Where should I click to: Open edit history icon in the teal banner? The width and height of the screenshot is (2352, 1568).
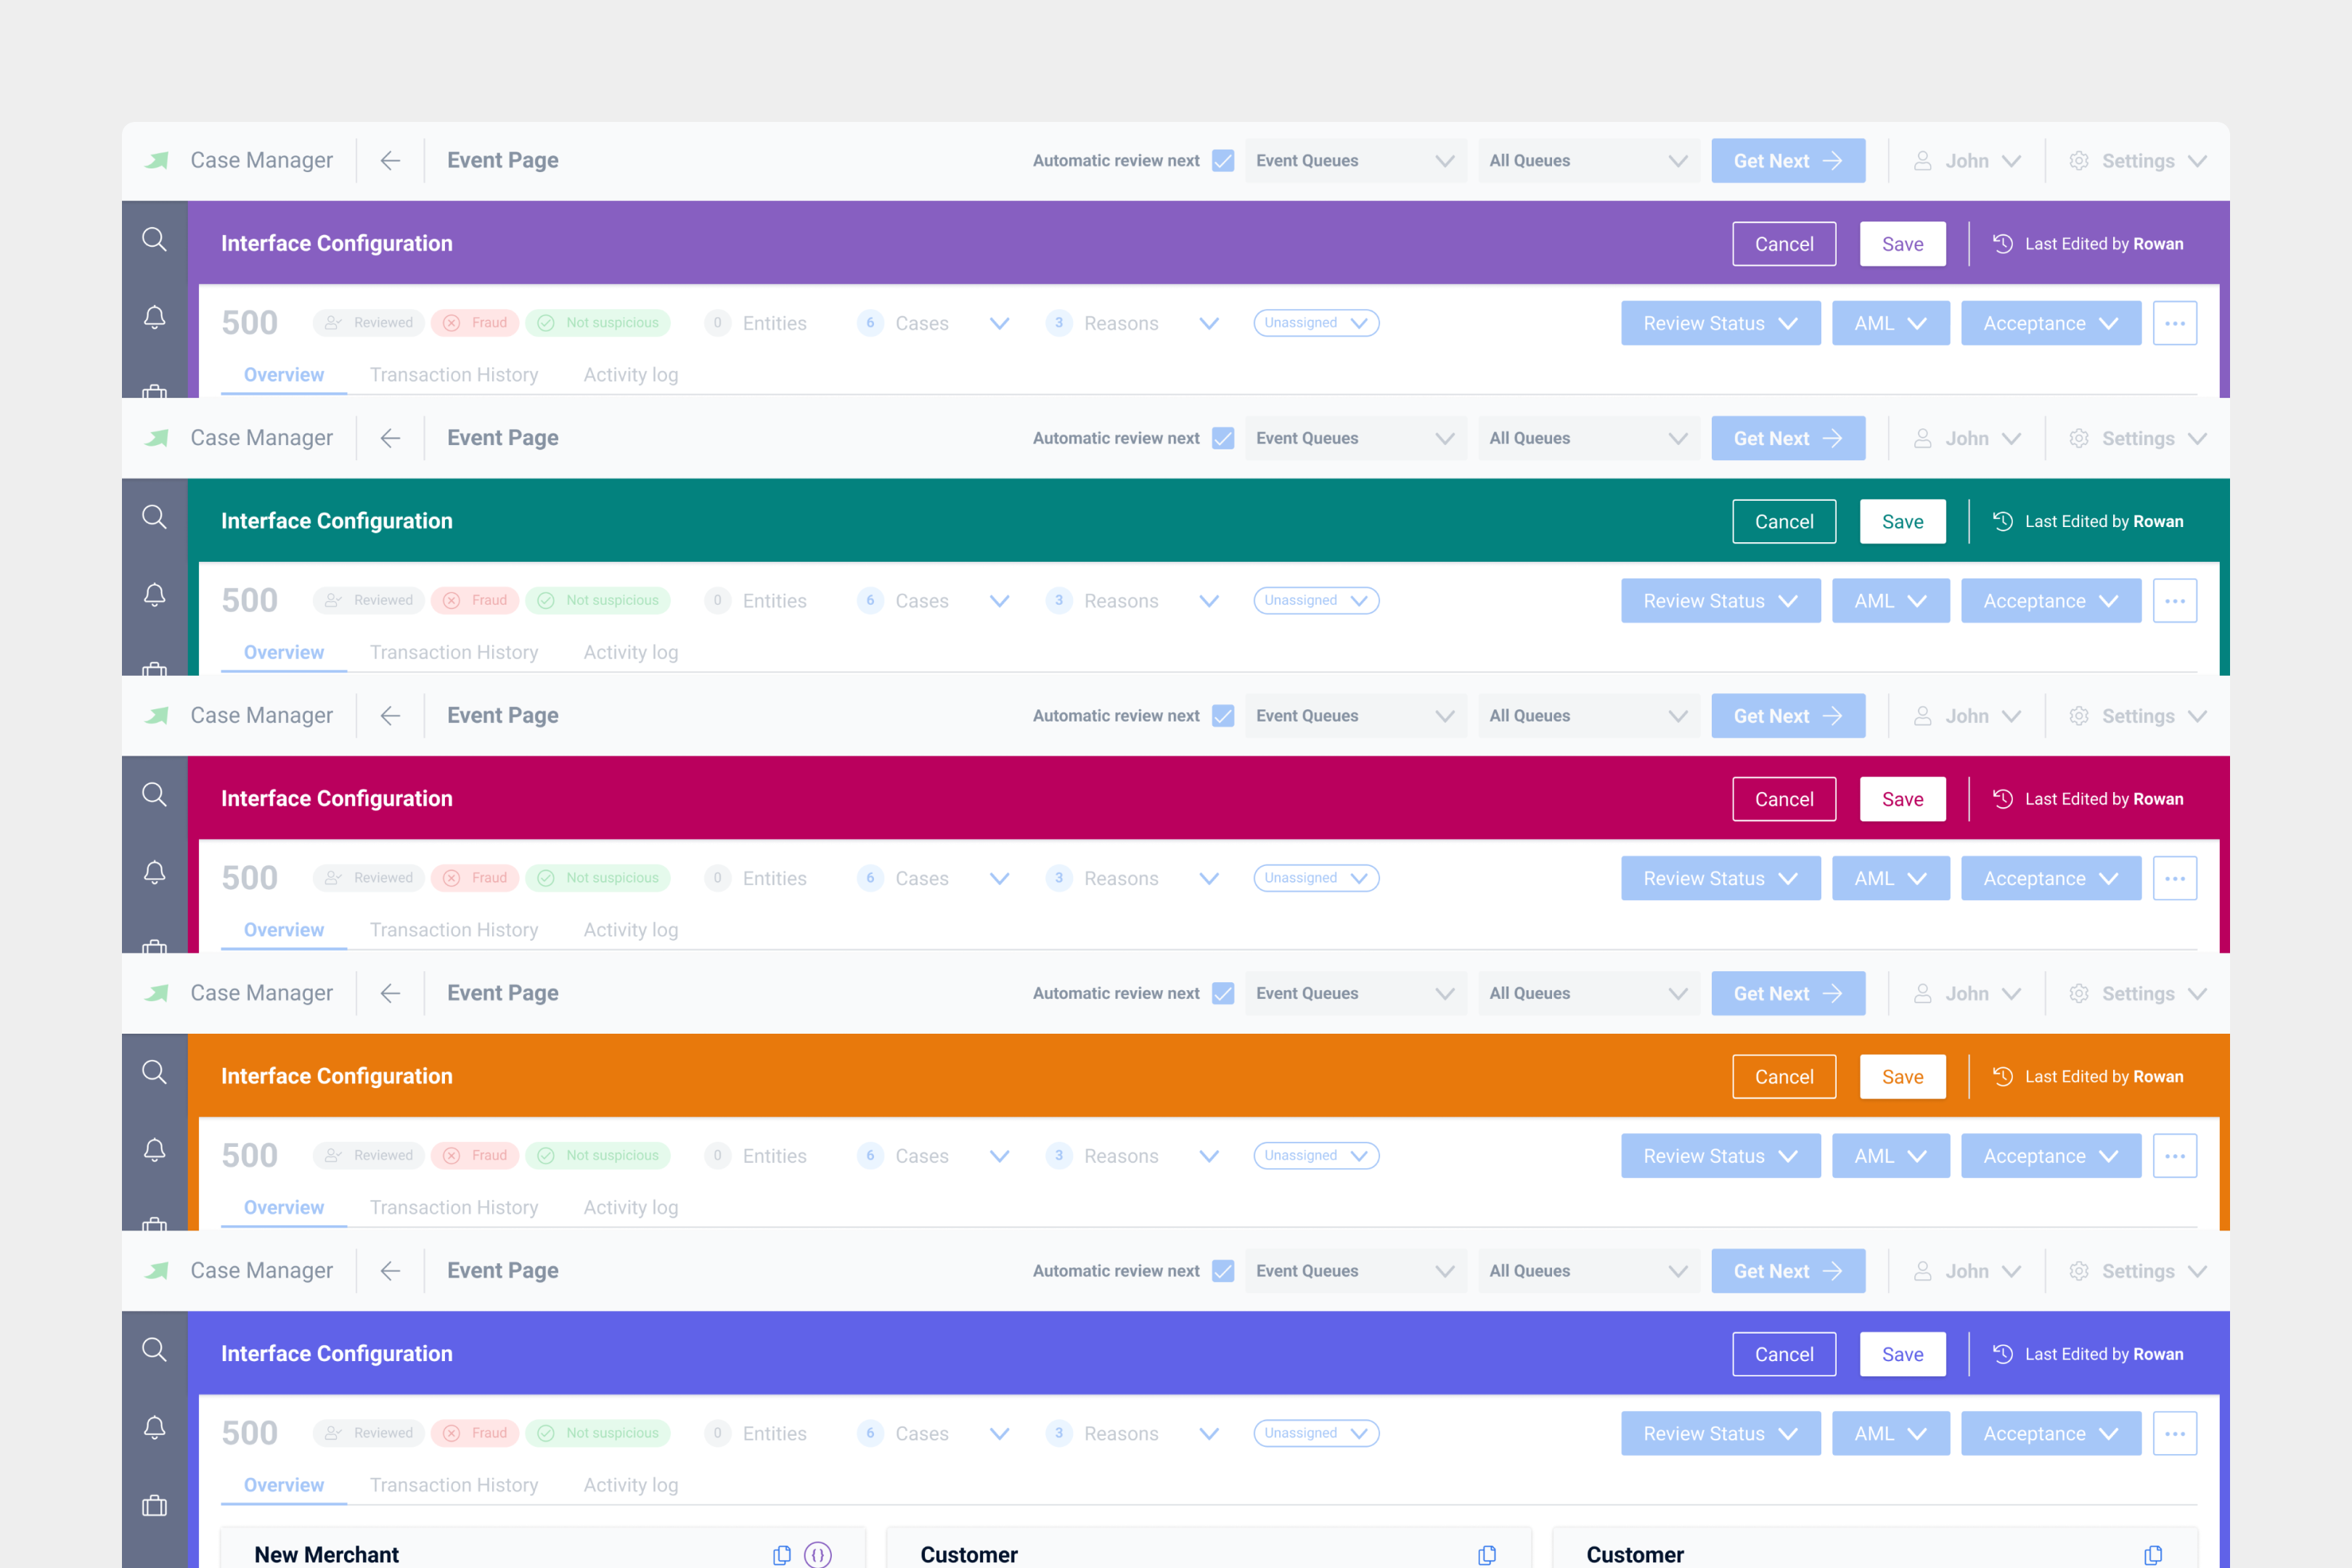click(x=2002, y=521)
